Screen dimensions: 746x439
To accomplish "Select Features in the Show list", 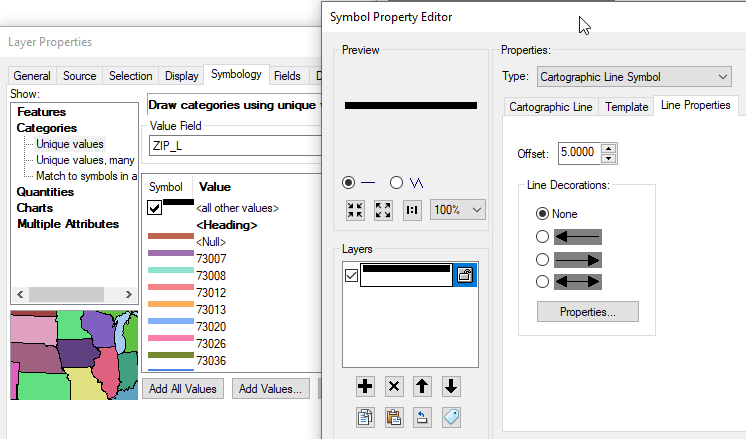I will [x=41, y=112].
